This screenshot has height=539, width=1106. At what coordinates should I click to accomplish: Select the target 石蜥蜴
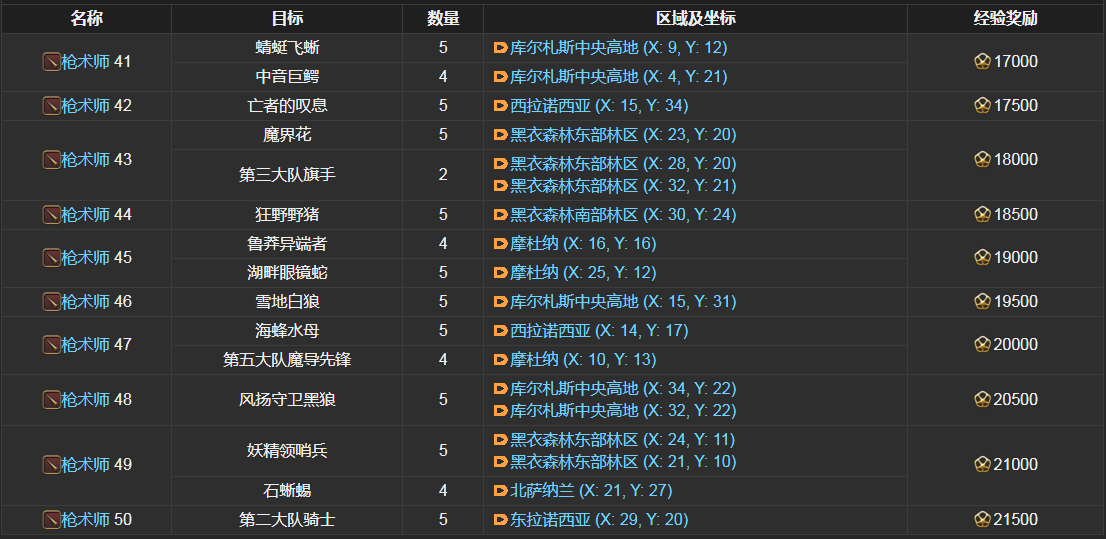tap(287, 491)
